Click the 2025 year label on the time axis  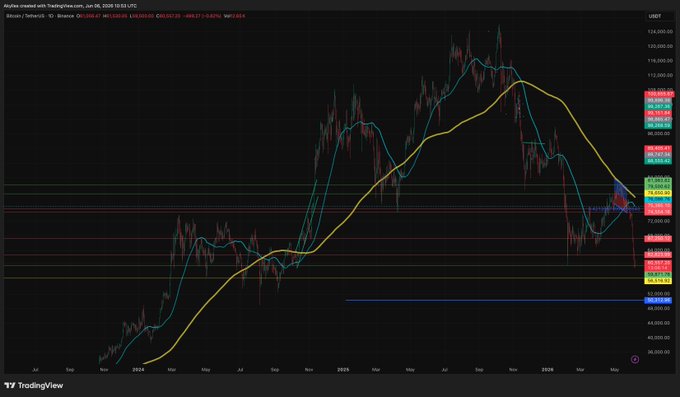click(x=343, y=370)
